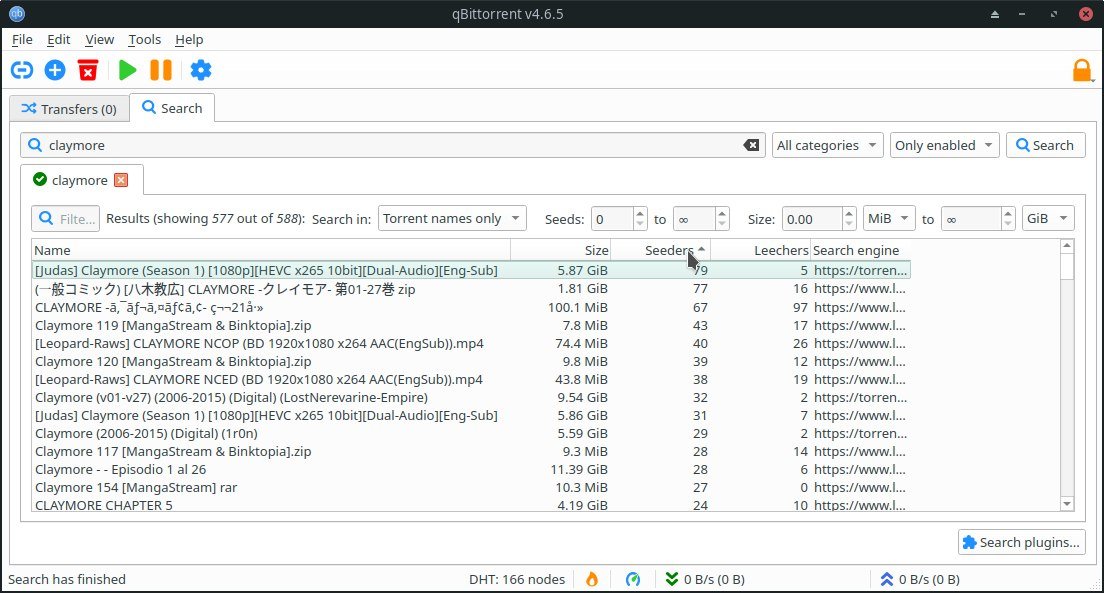
Task: Sort results by Seeders column header
Action: coord(660,250)
